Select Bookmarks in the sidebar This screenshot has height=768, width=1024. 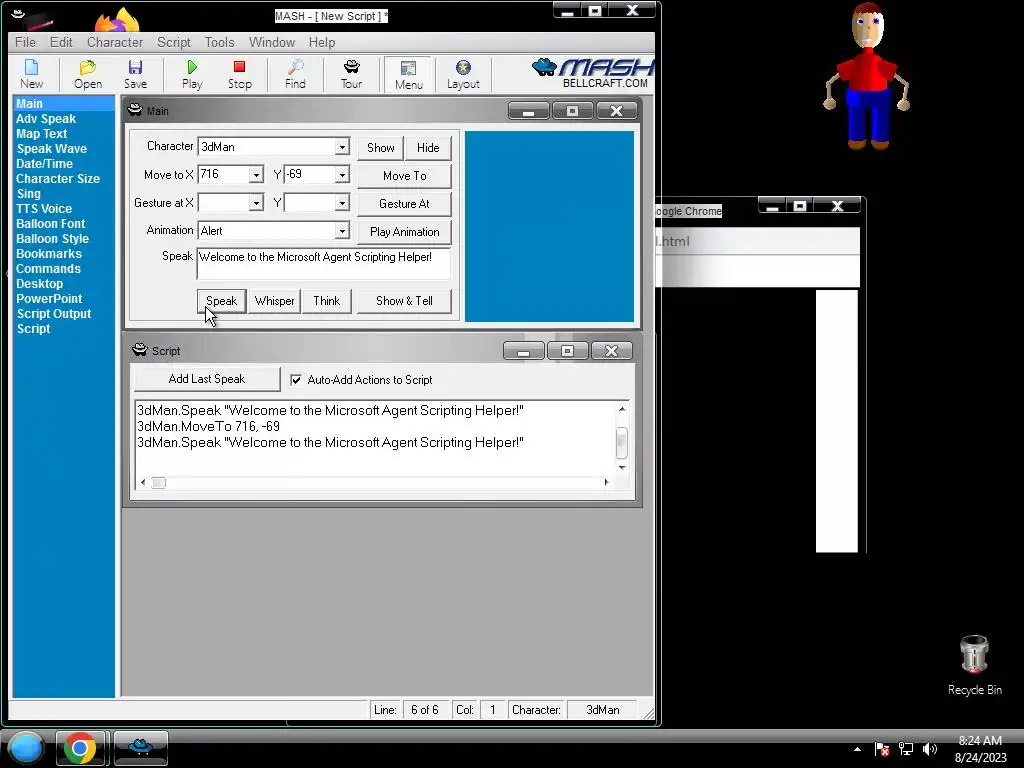(x=49, y=254)
